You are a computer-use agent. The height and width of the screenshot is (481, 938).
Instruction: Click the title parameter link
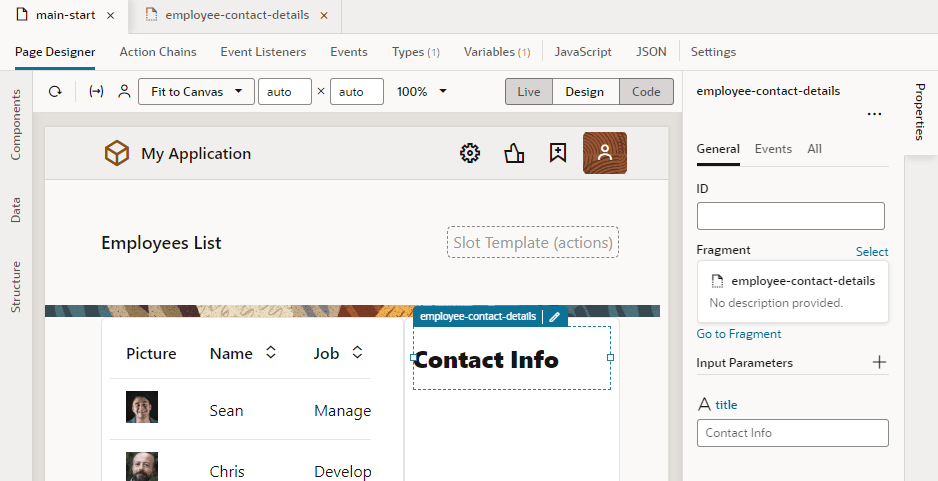[x=726, y=405]
